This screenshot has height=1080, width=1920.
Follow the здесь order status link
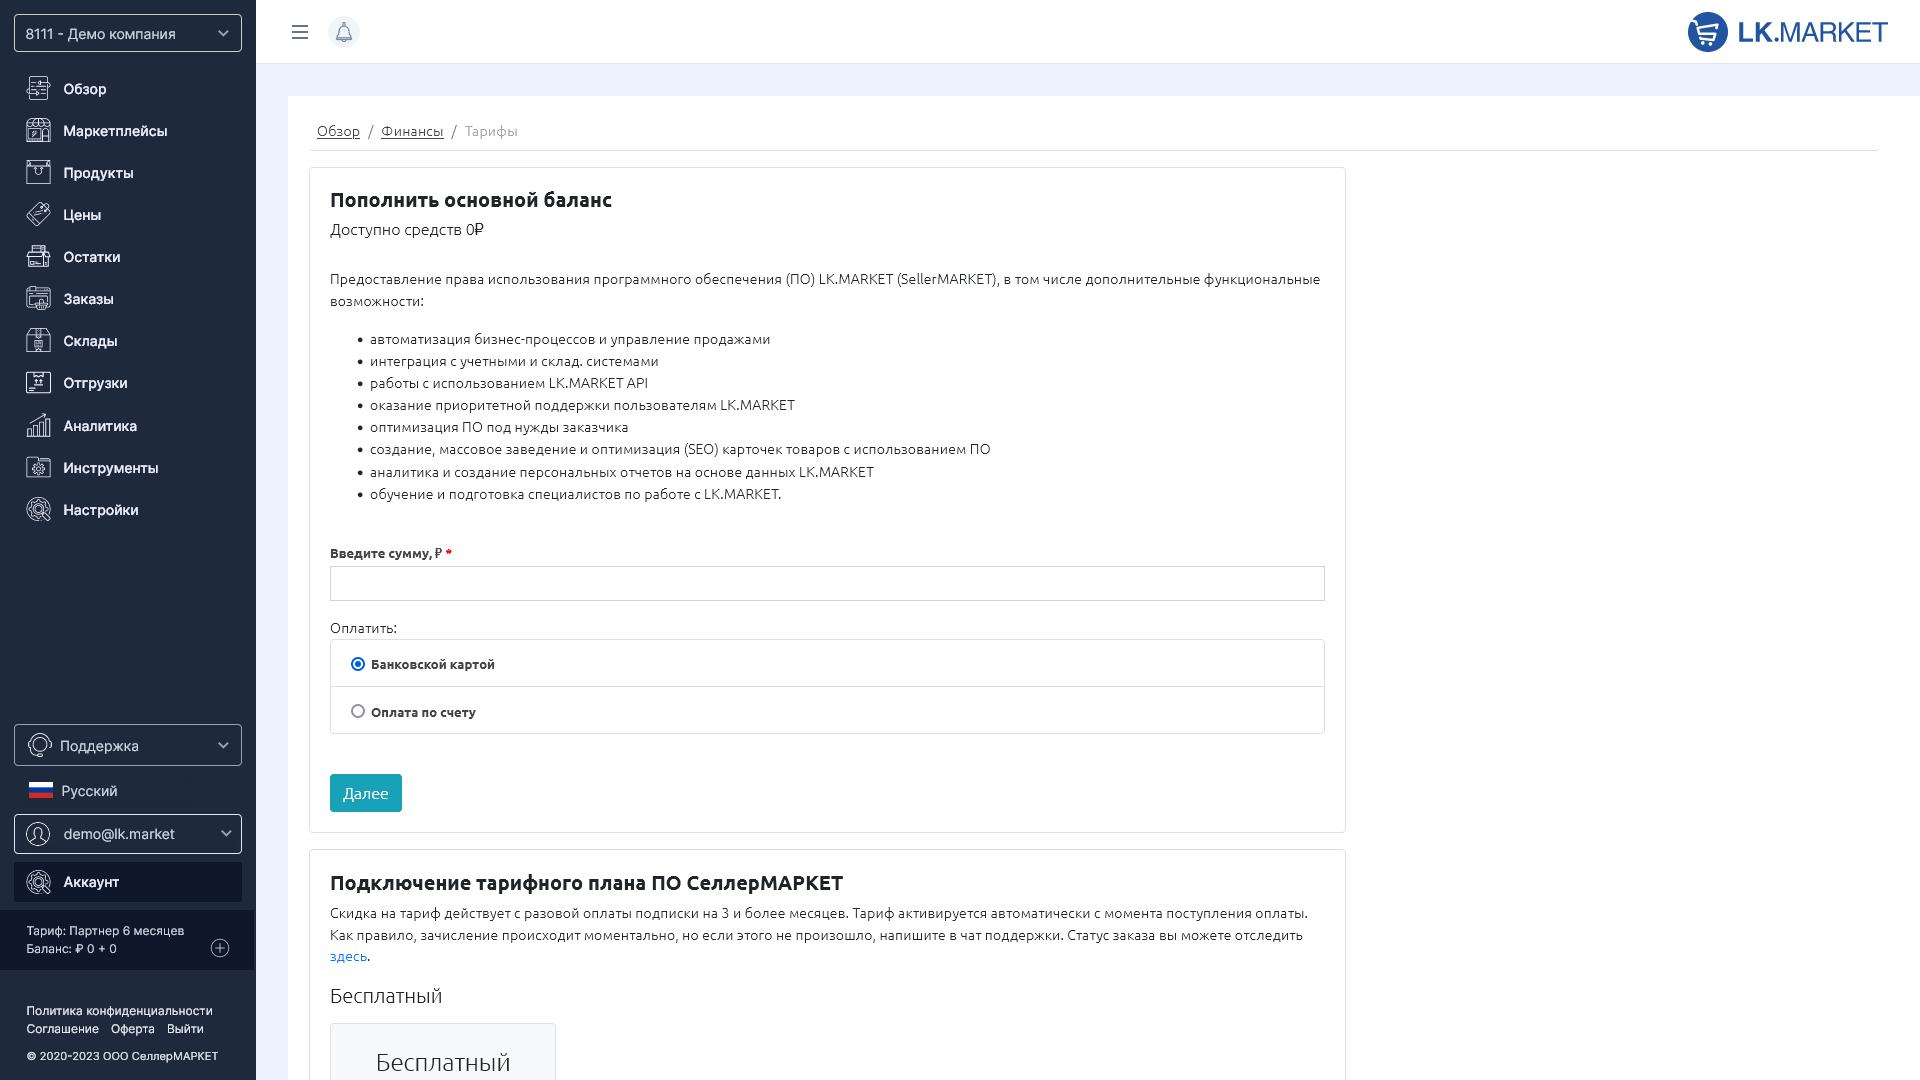click(x=348, y=956)
